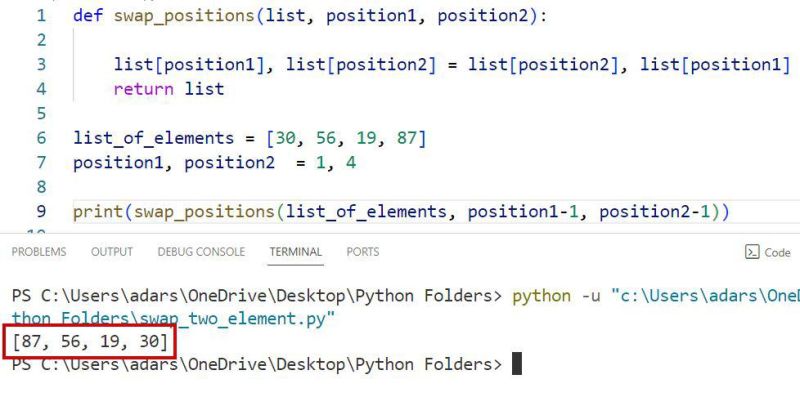
Task: Click line number 8 in the gutter
Action: pos(41,187)
